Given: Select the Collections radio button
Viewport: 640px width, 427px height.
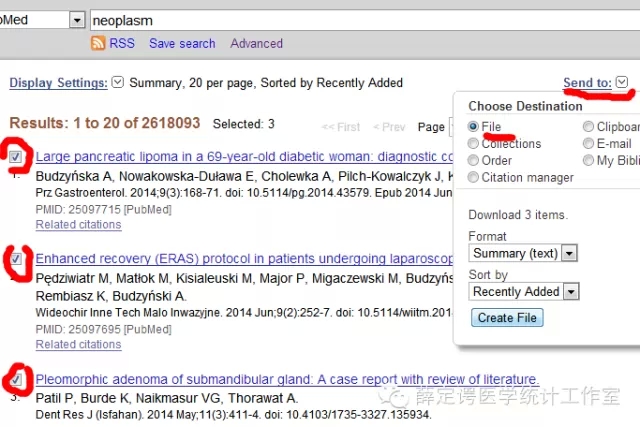Looking at the screenshot, I should click(x=473, y=143).
